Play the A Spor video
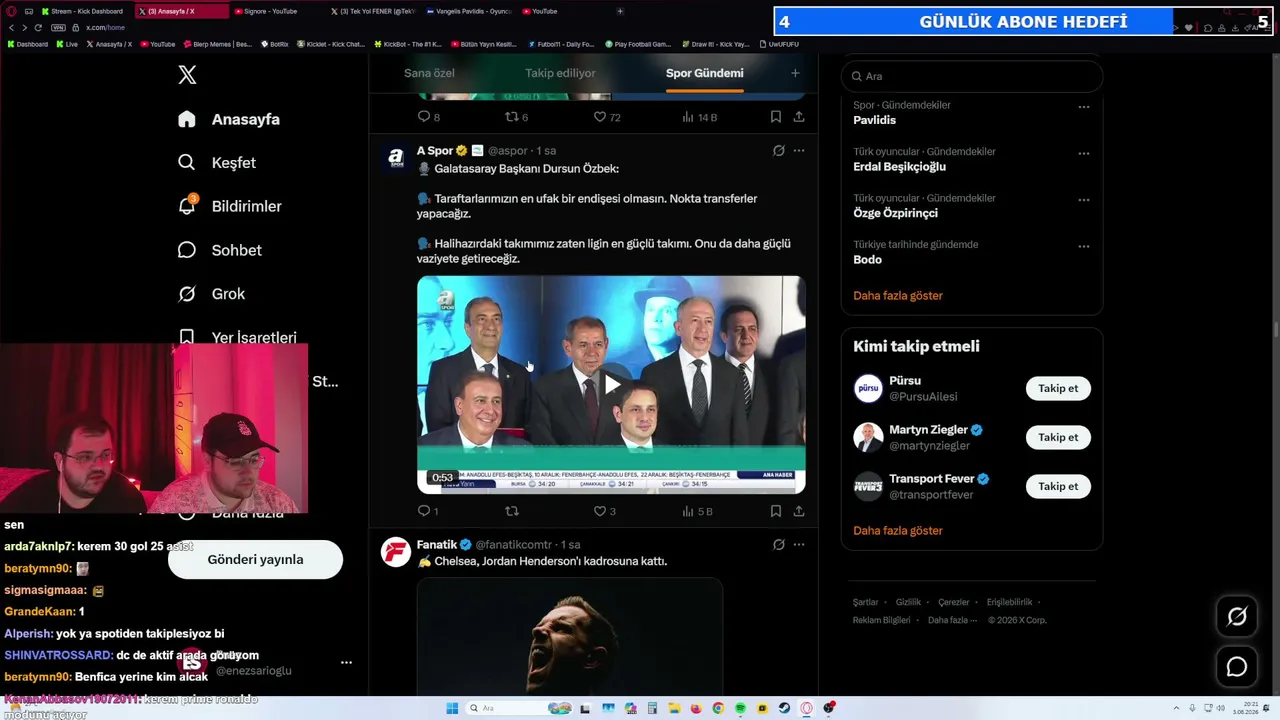The image size is (1280, 720). click(x=611, y=384)
